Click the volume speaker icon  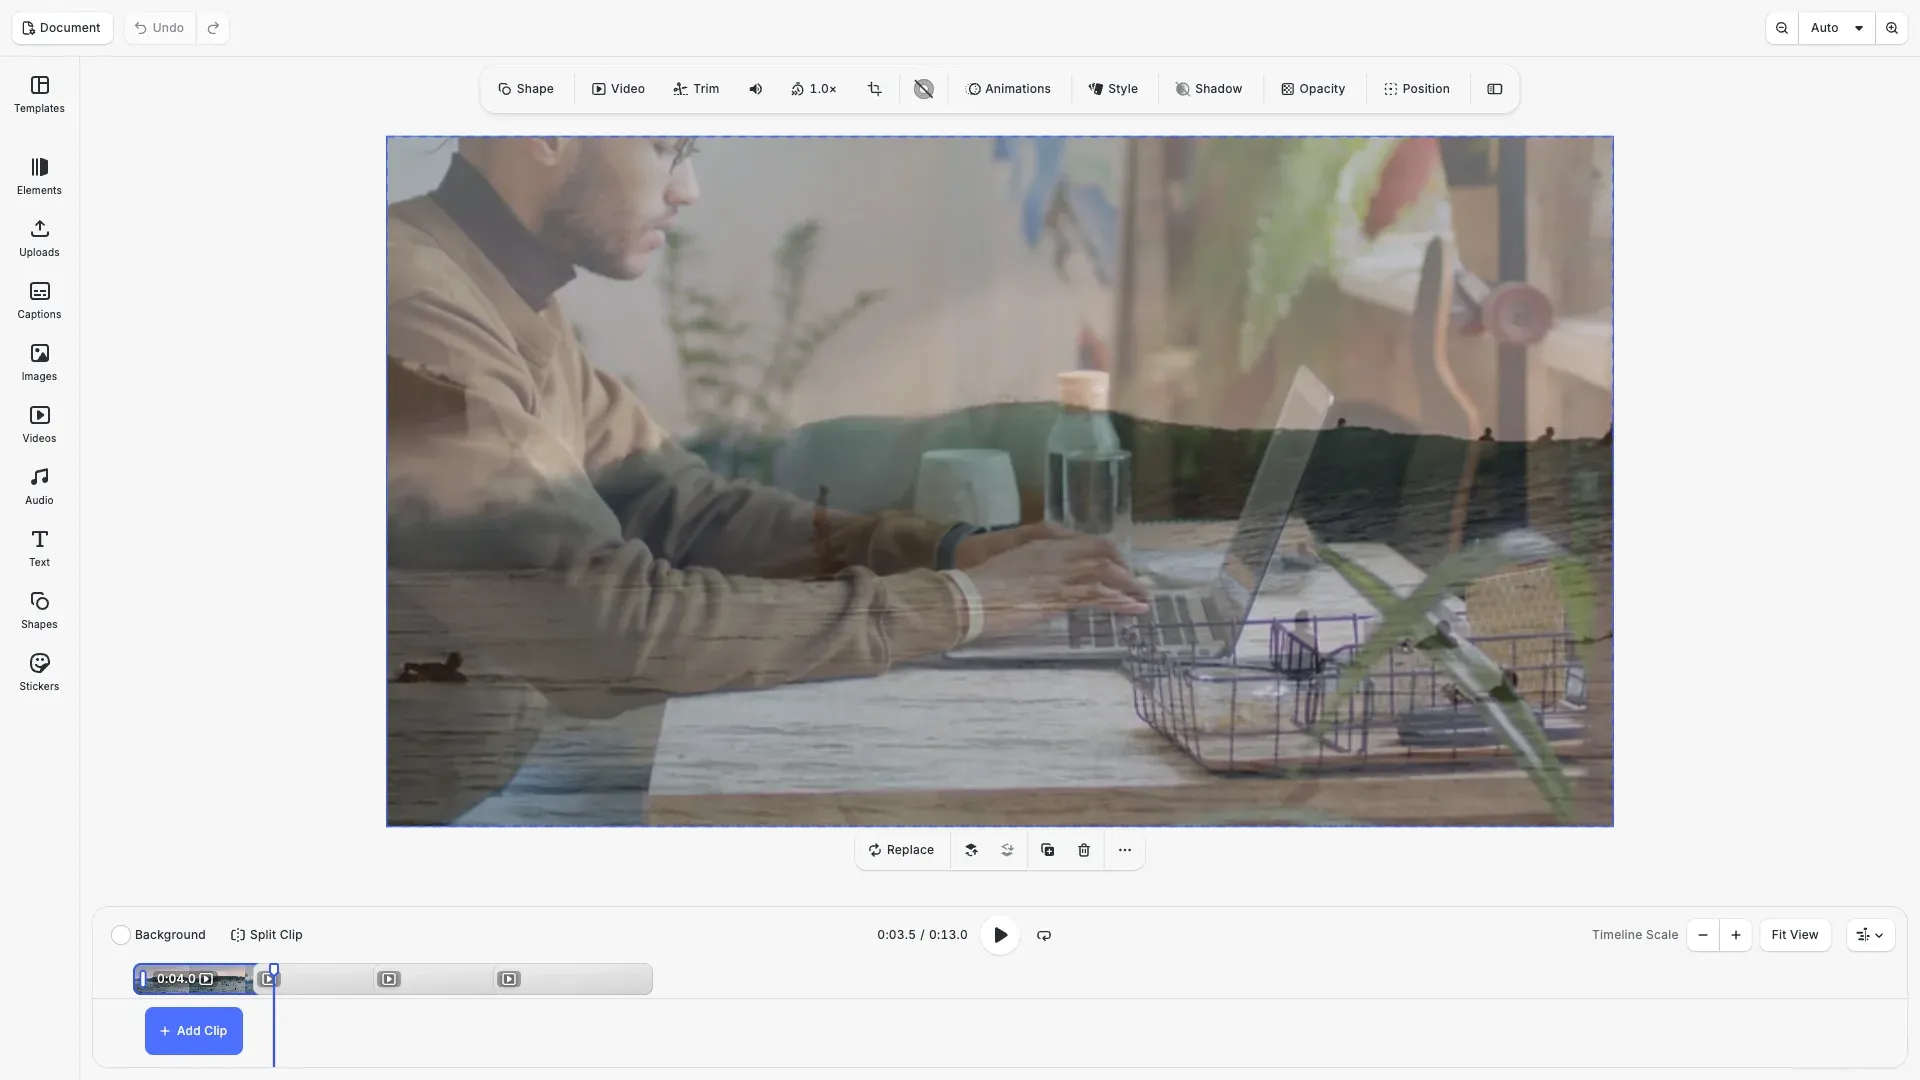pyautogui.click(x=756, y=89)
